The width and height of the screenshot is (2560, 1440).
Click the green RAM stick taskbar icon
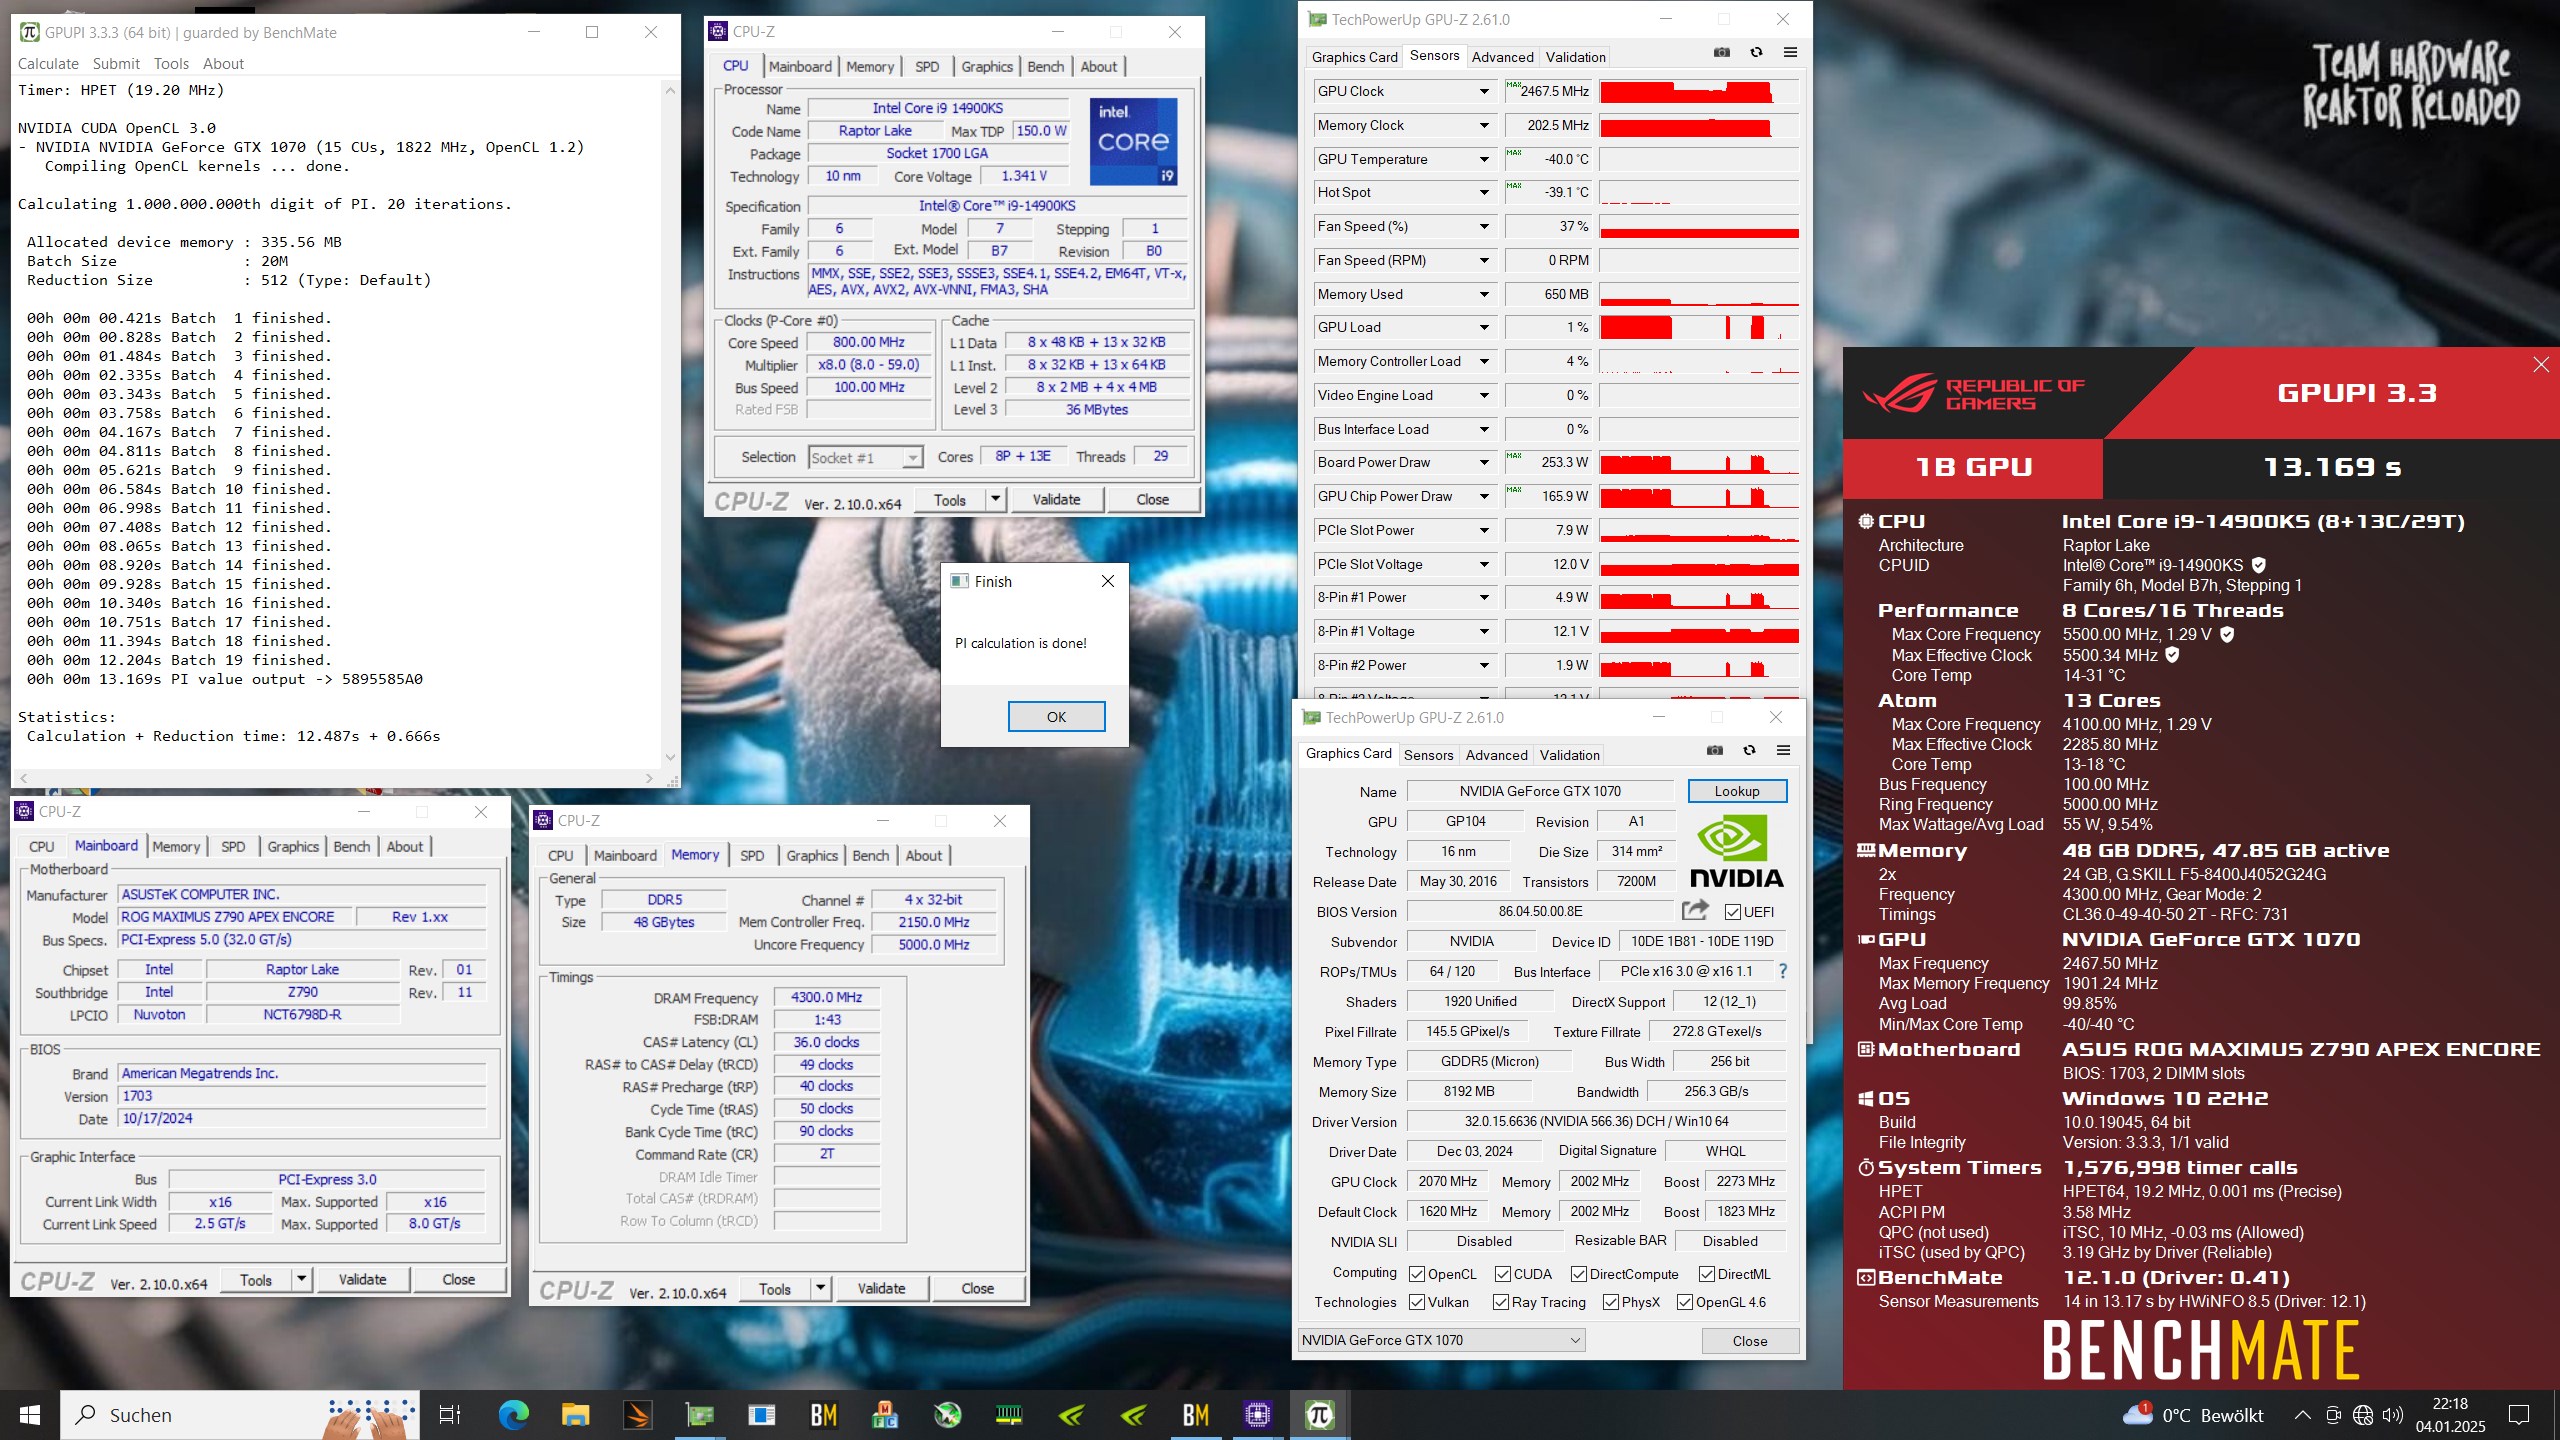(x=1009, y=1415)
